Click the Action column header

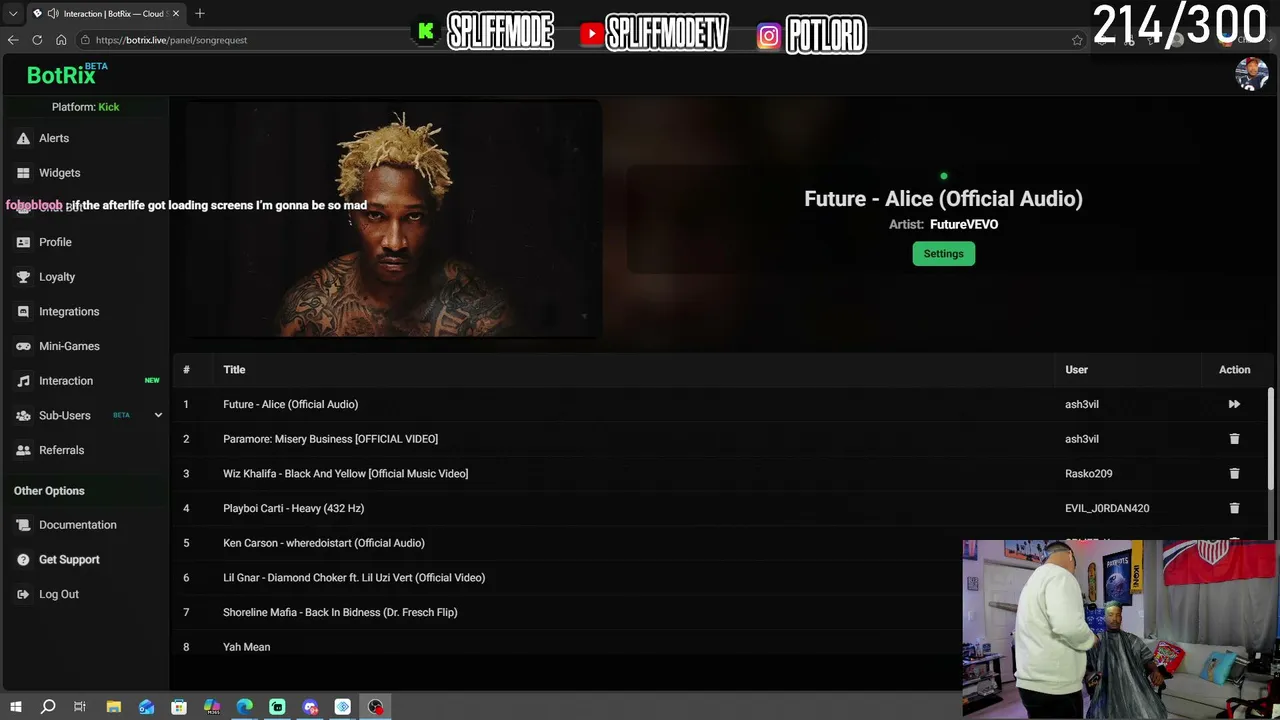[1234, 370]
